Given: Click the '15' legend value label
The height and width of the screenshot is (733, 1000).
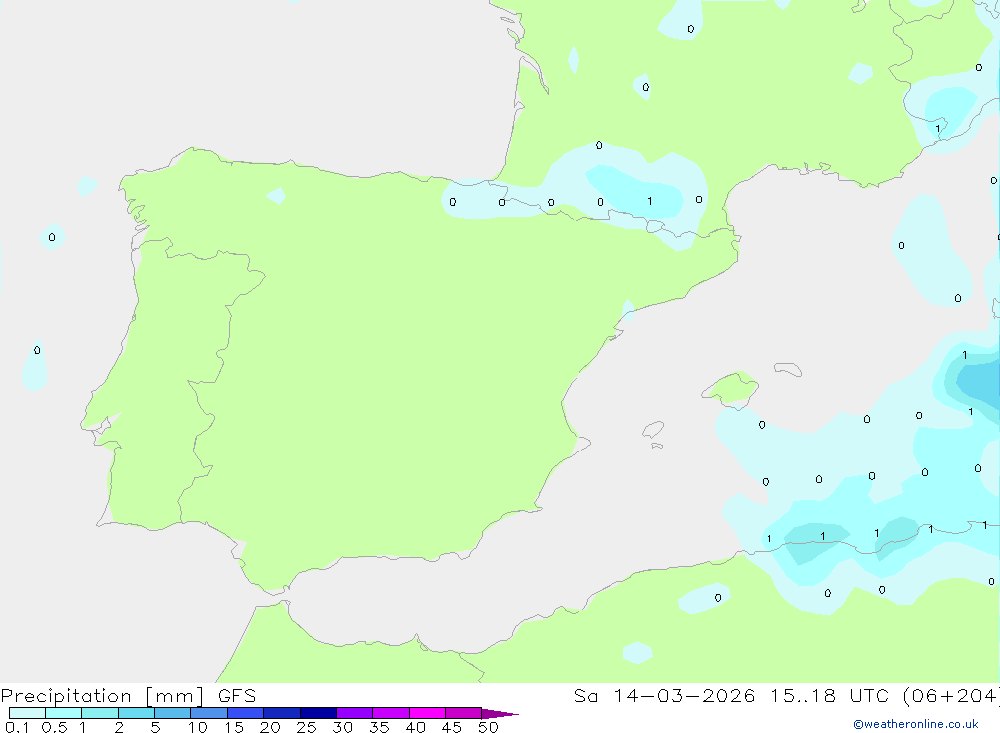Looking at the screenshot, I should 234,727.
